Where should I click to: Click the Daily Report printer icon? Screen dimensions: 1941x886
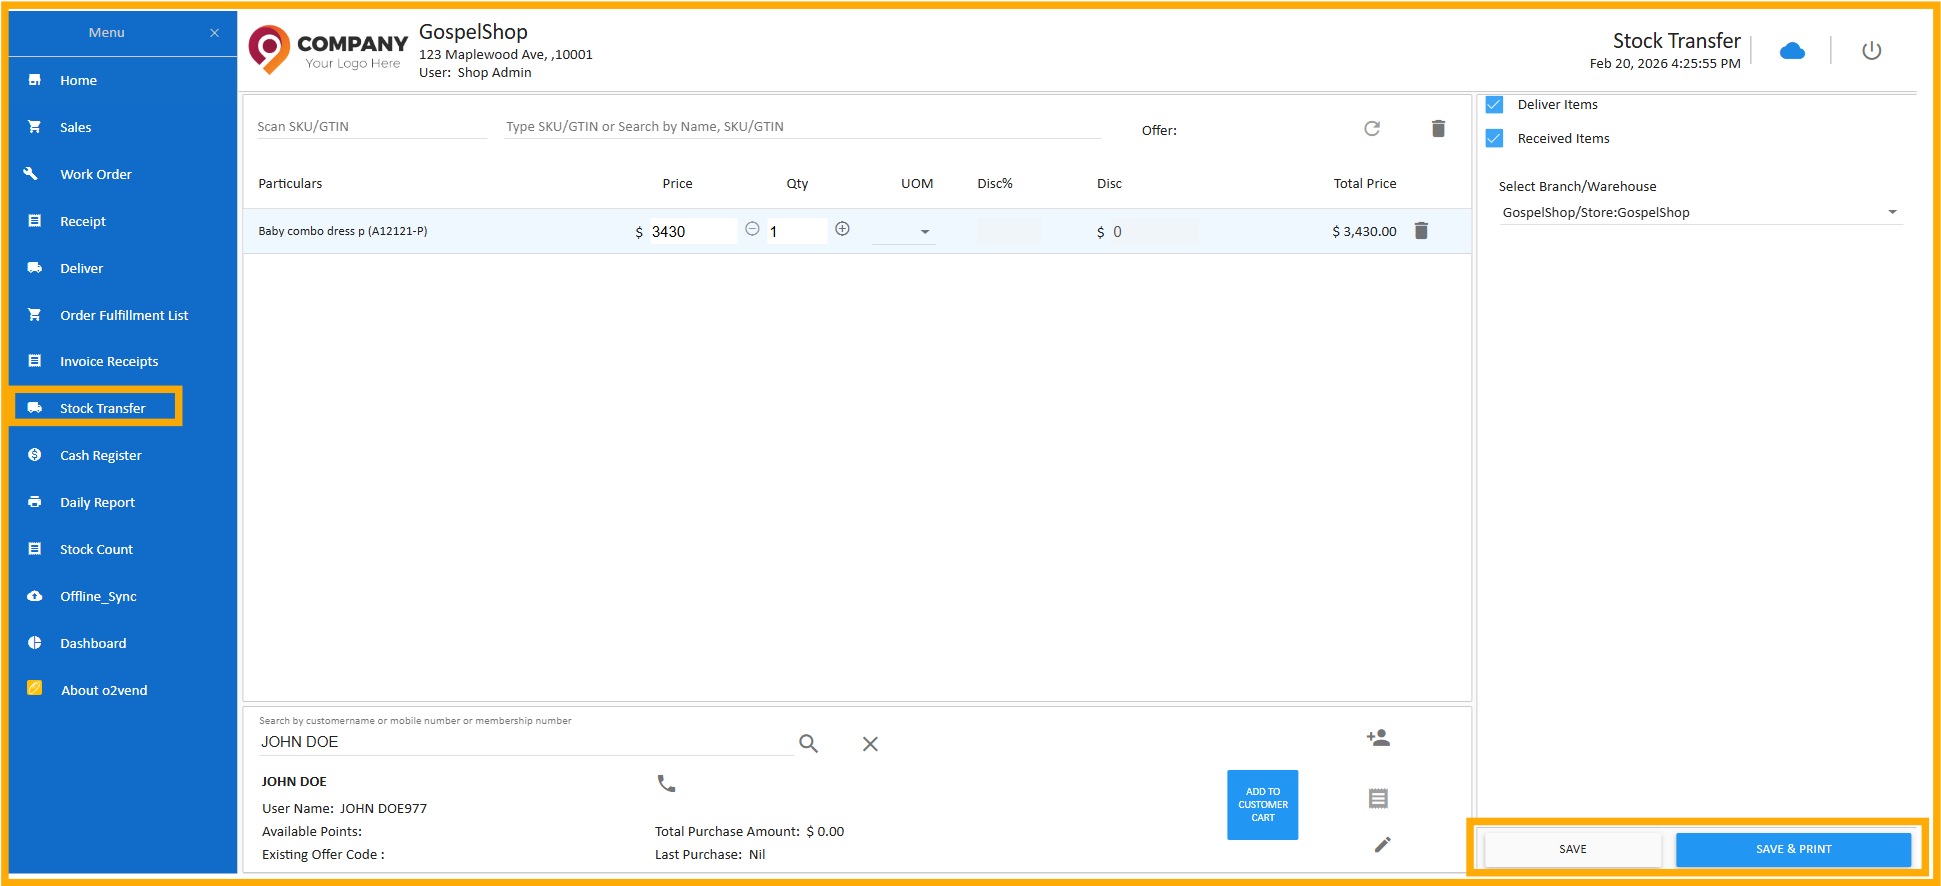[x=35, y=502]
